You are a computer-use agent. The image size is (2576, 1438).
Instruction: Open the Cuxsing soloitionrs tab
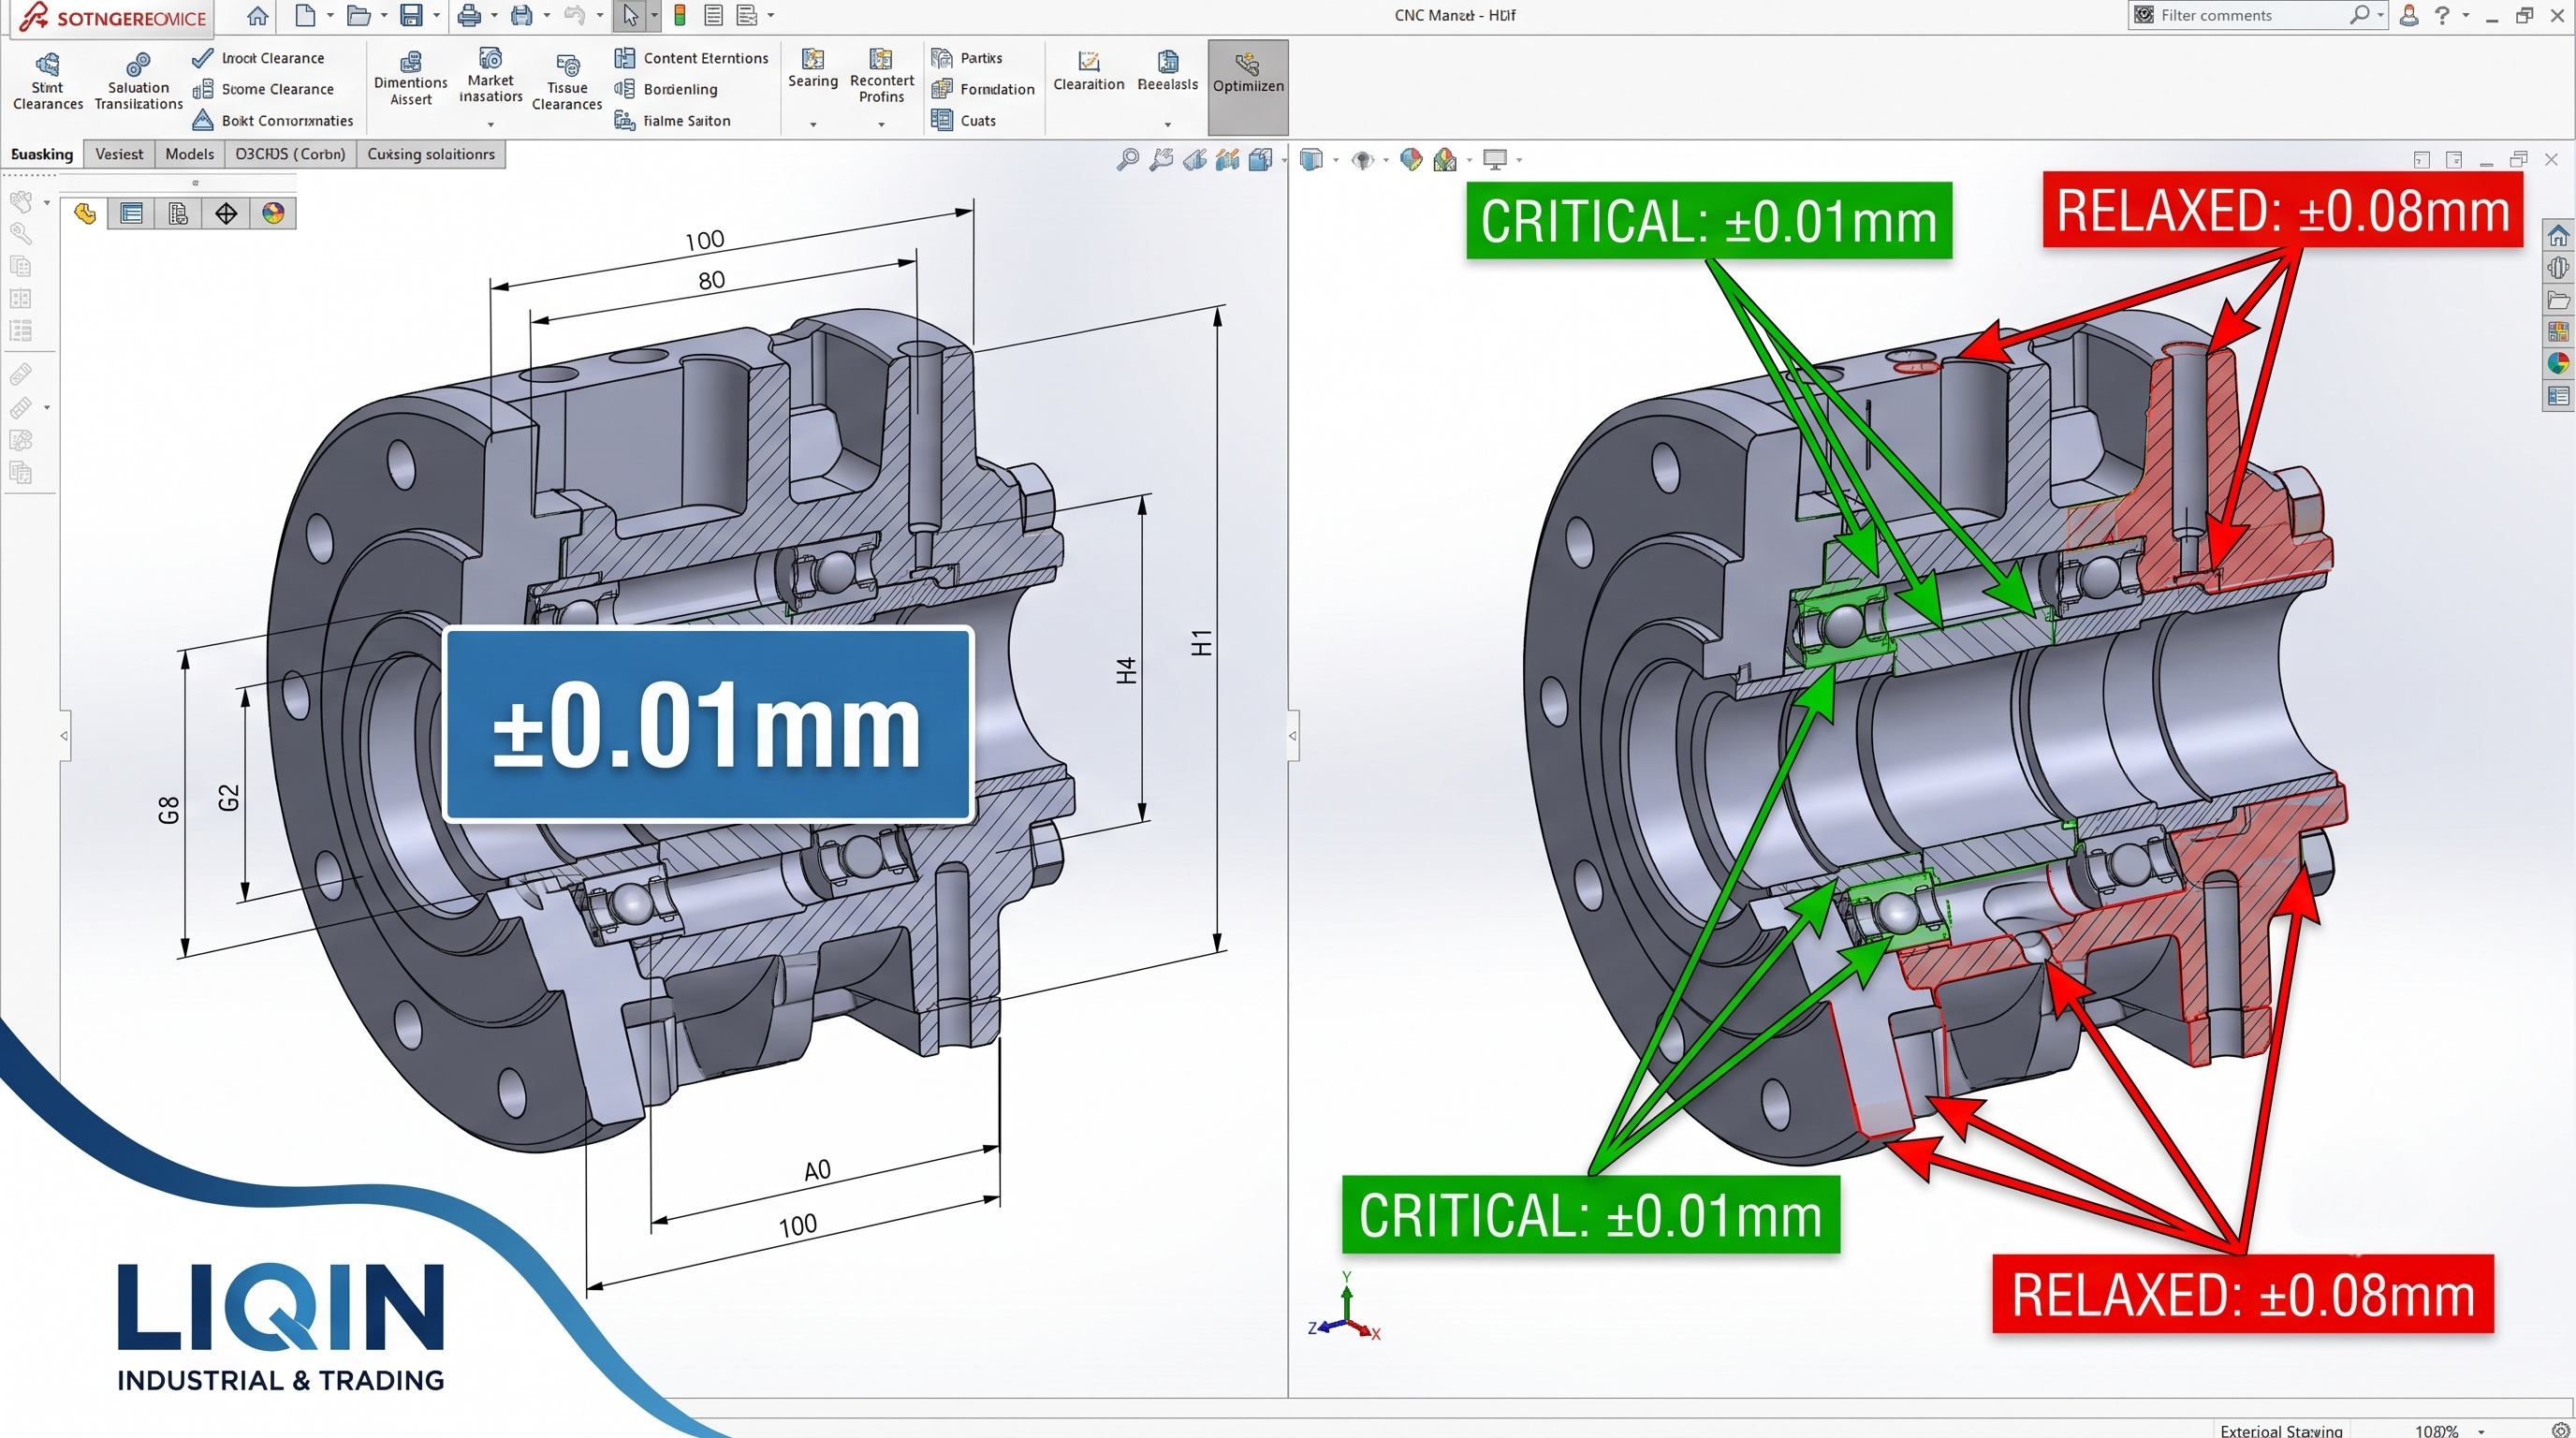click(431, 154)
